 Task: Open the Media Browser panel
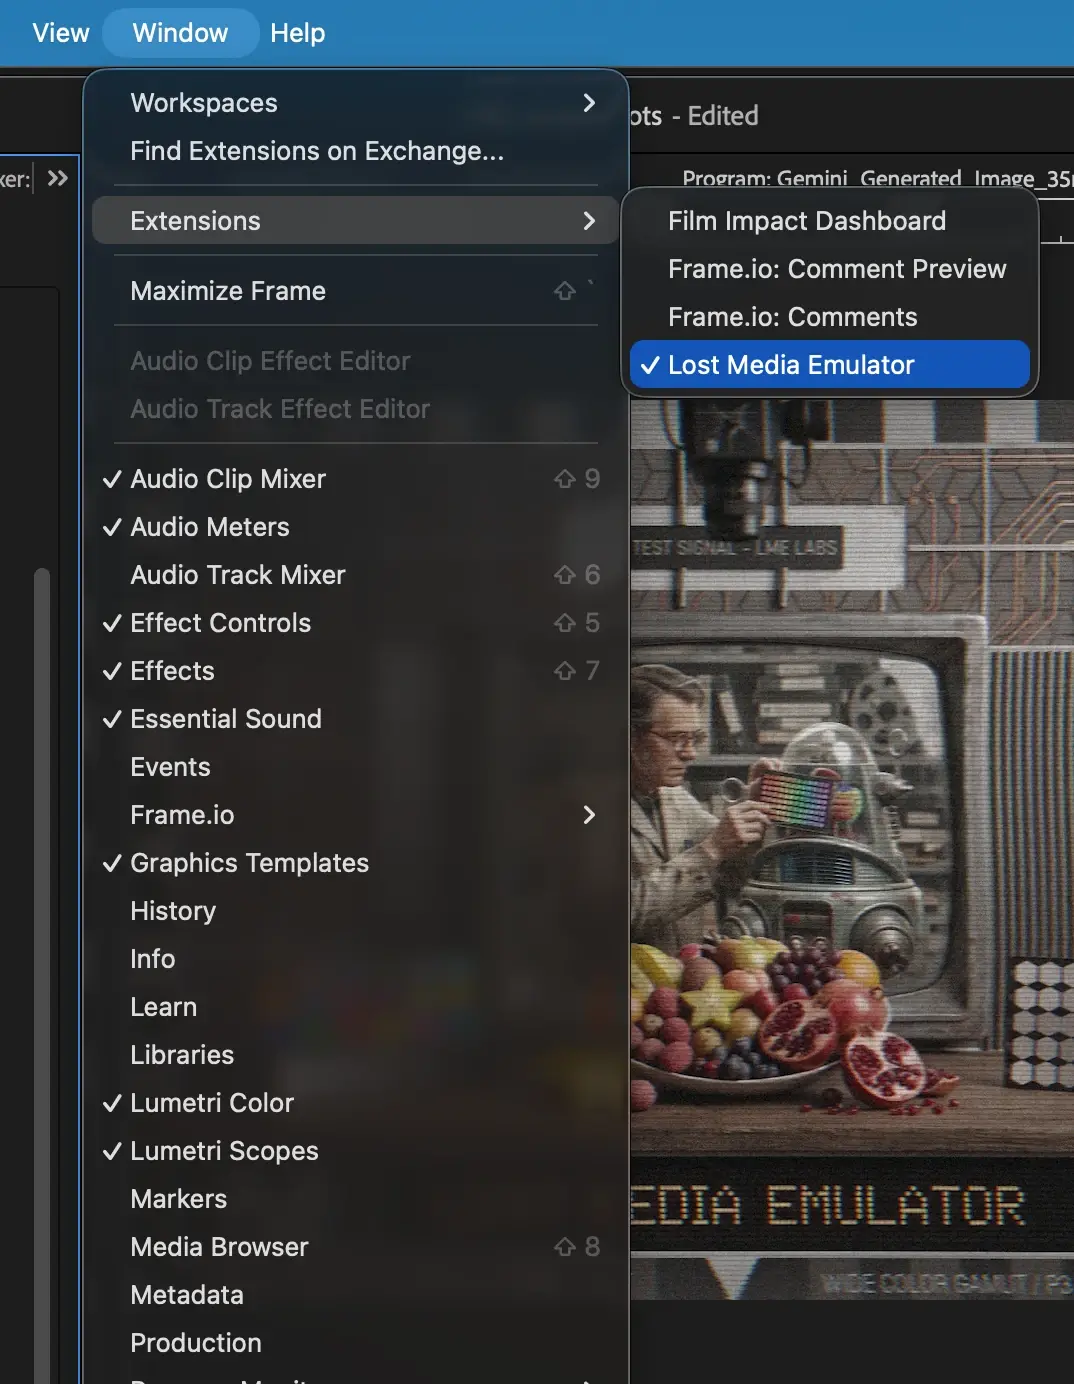tap(356, 1247)
